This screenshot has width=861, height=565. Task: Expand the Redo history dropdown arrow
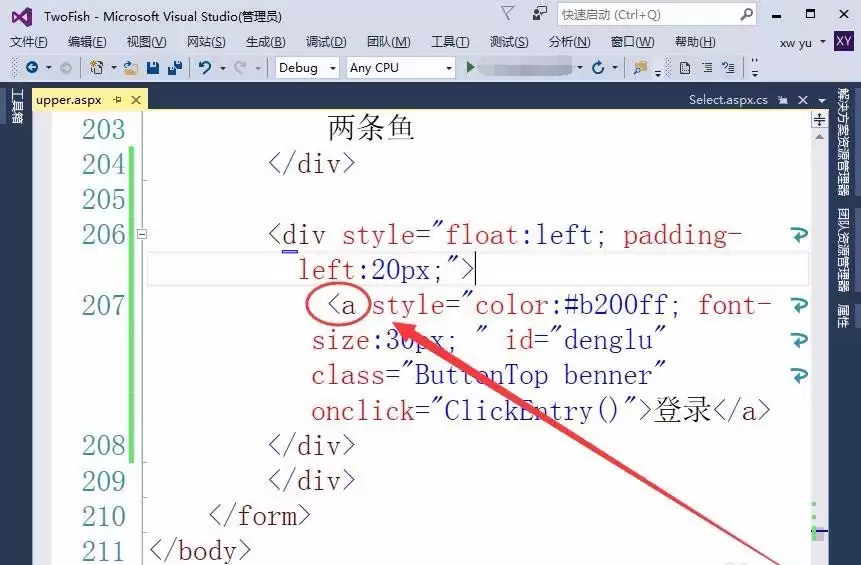258,68
